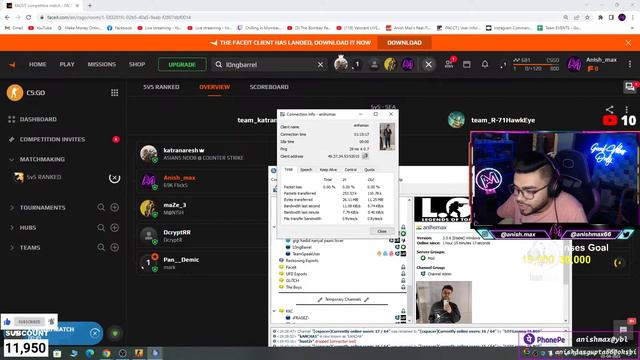Click the green UPGRADE button
This screenshot has width=640, height=360.
182,64
